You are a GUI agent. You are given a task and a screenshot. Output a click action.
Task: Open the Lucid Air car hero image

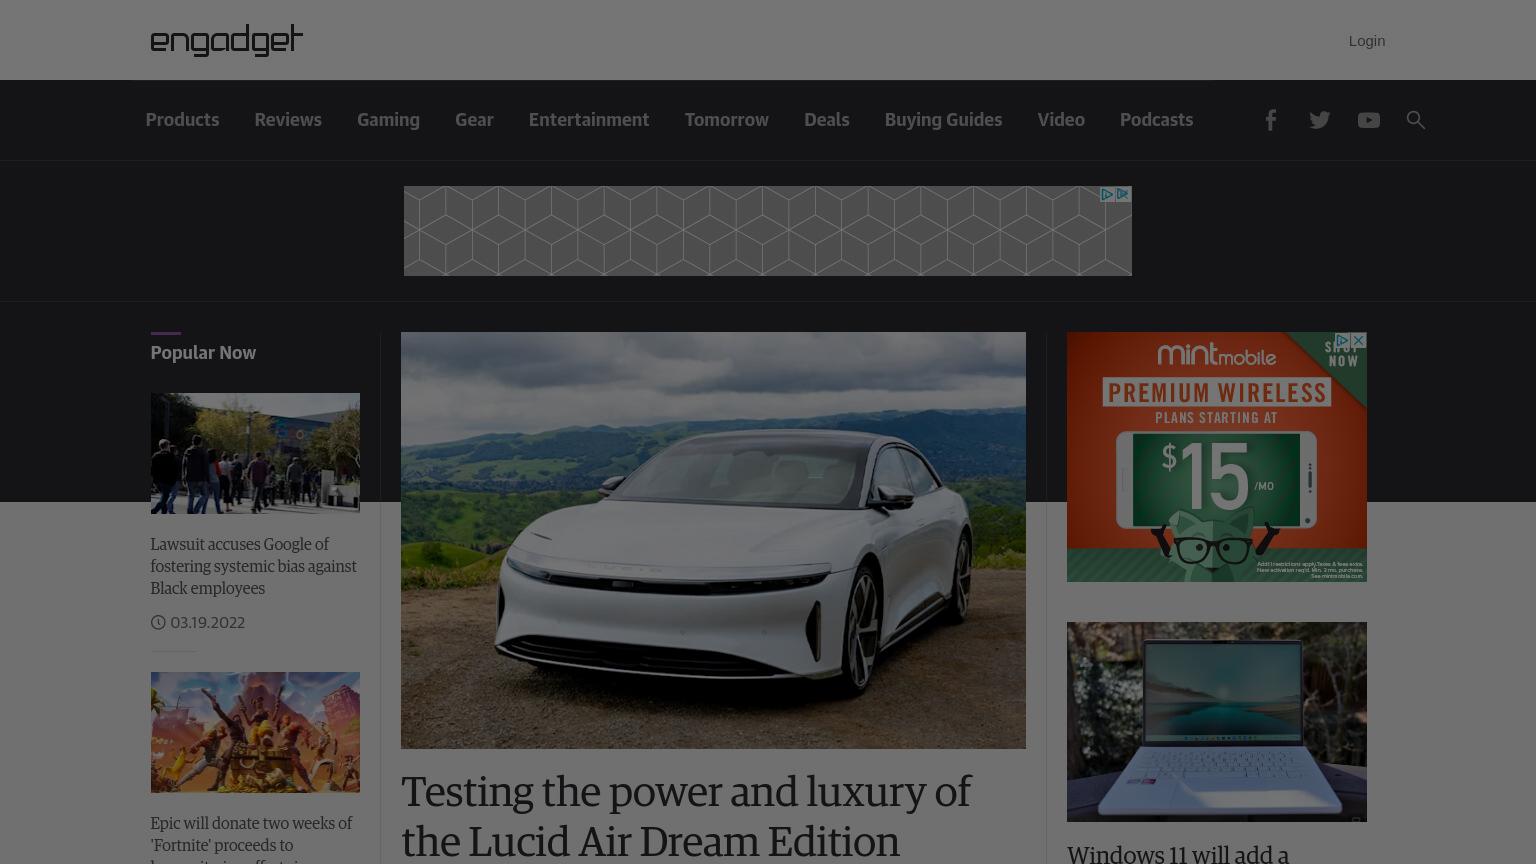(x=713, y=540)
